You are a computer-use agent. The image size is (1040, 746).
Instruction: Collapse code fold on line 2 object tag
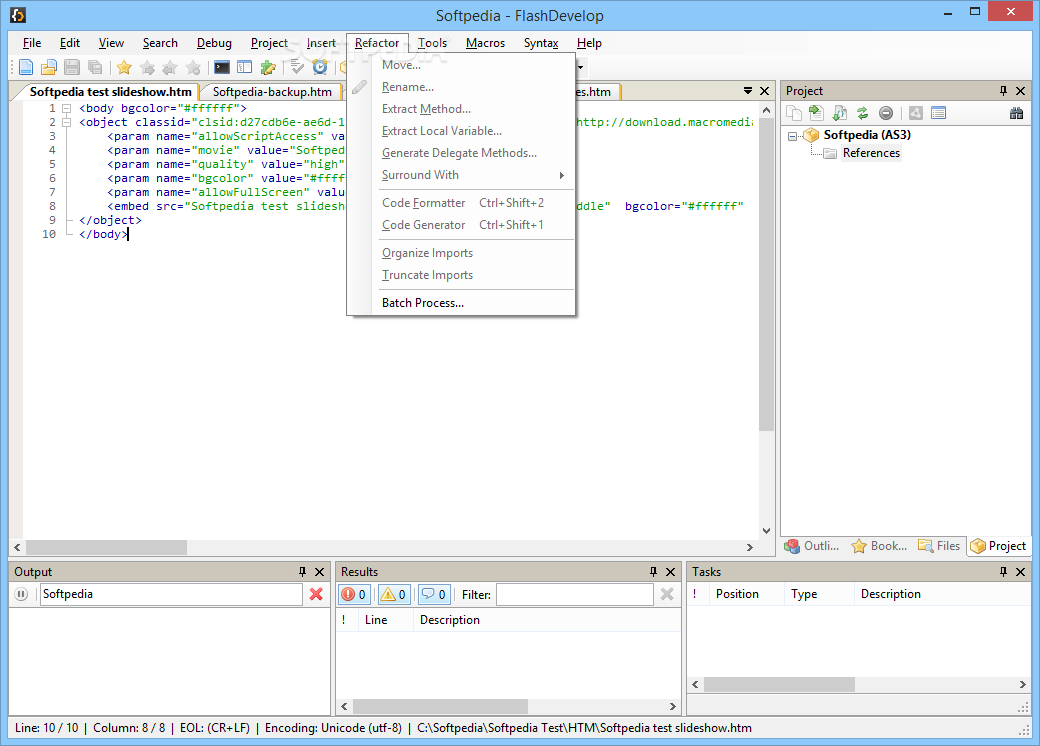pyautogui.click(x=66, y=122)
